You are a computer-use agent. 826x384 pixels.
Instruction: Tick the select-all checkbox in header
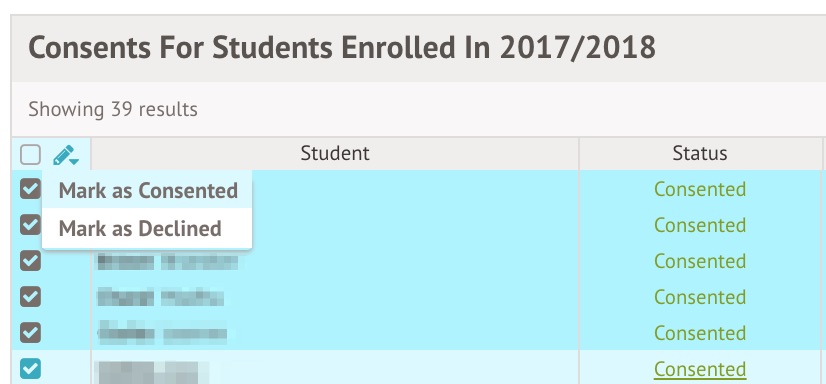(31, 155)
